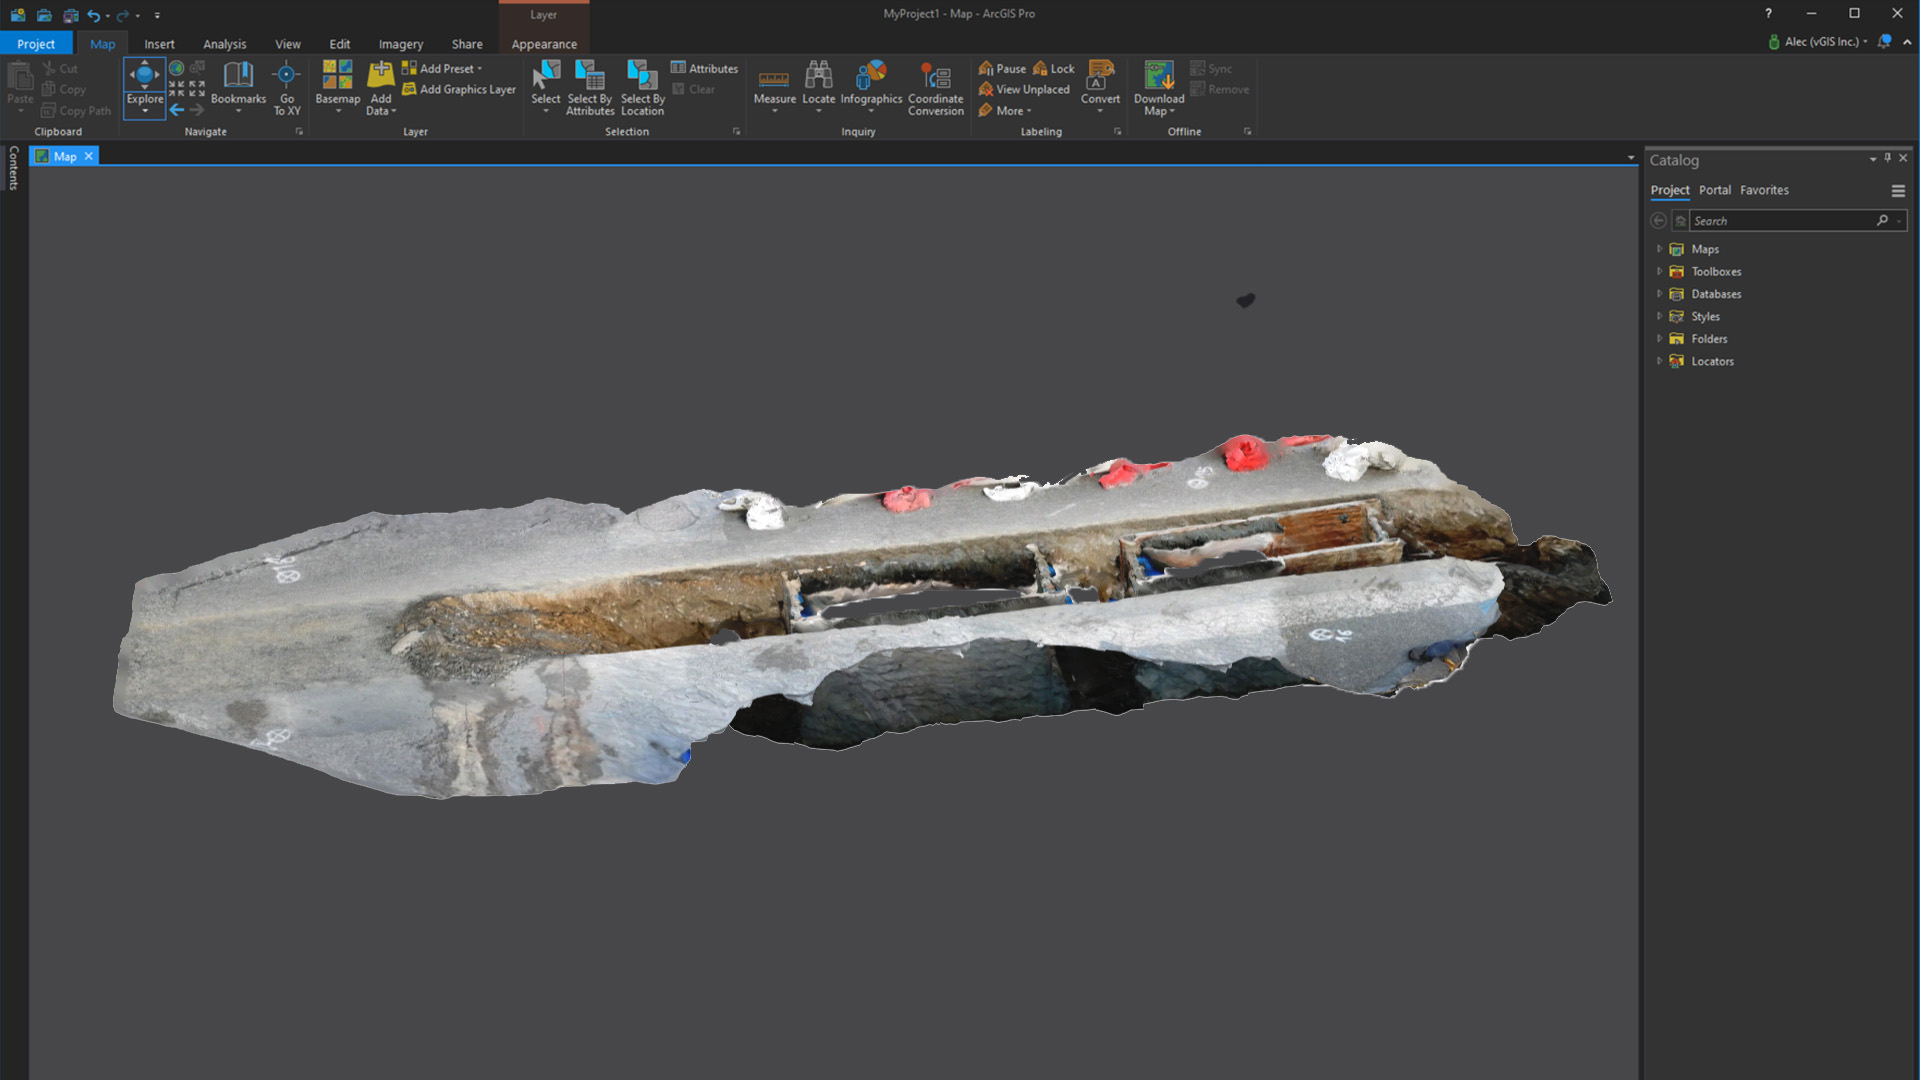Enable Lock labels
Image resolution: width=1920 pixels, height=1080 pixels.
point(1054,68)
